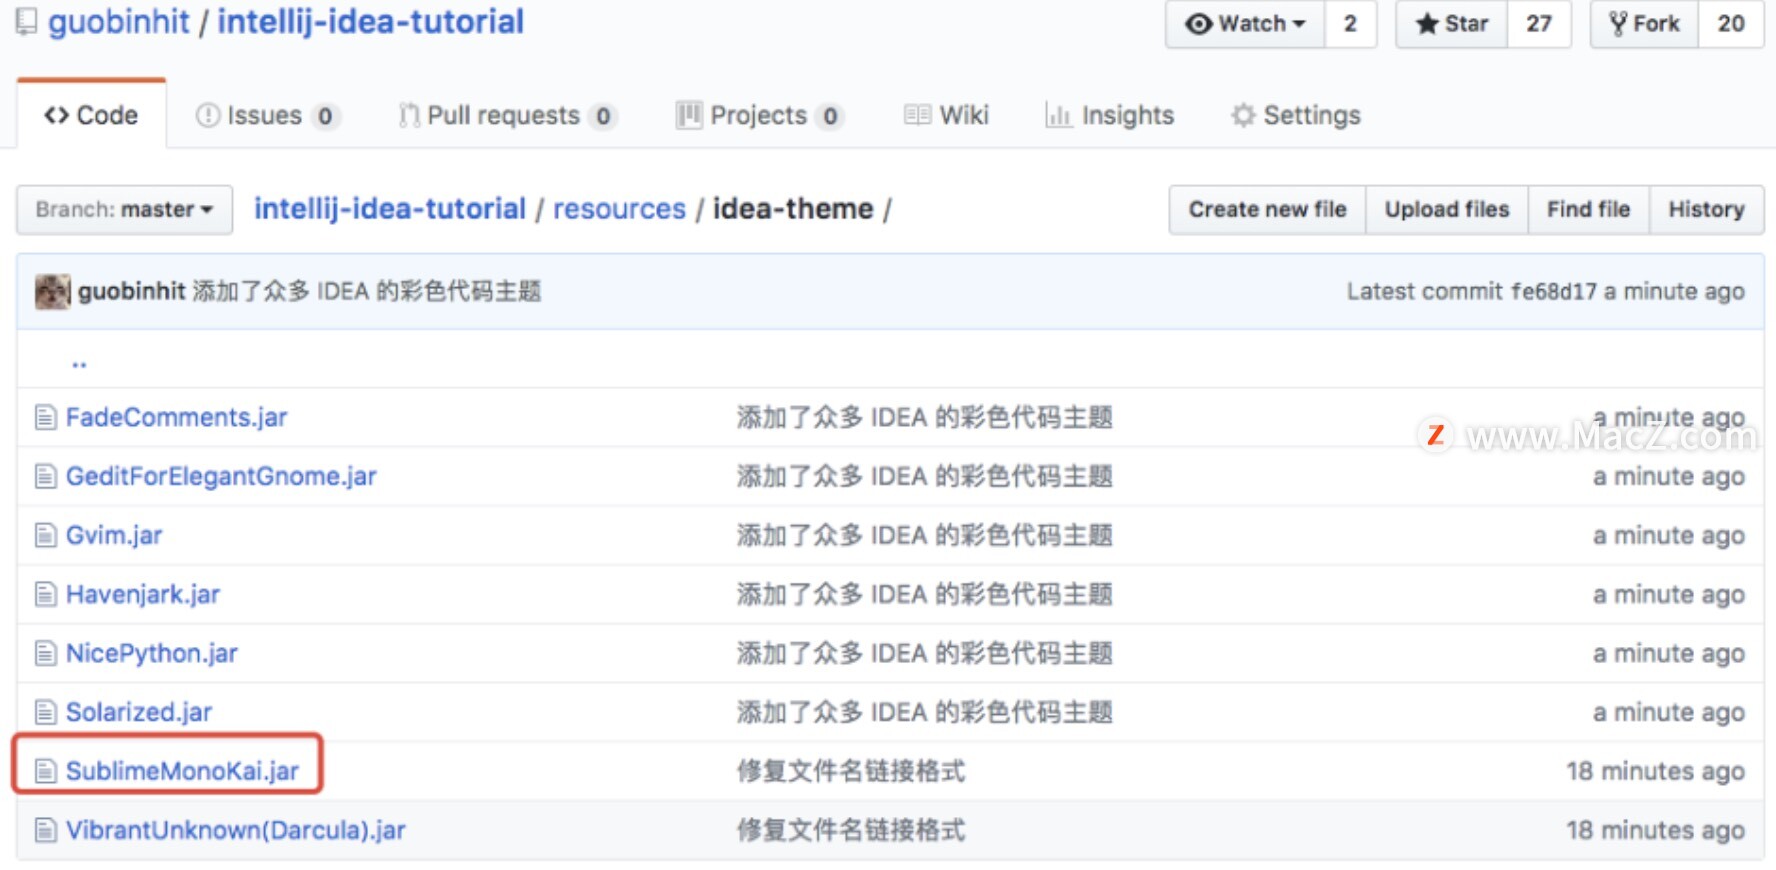The width and height of the screenshot is (1776, 870).
Task: Click the guobinhit avatar in commit bar
Action: [x=52, y=291]
